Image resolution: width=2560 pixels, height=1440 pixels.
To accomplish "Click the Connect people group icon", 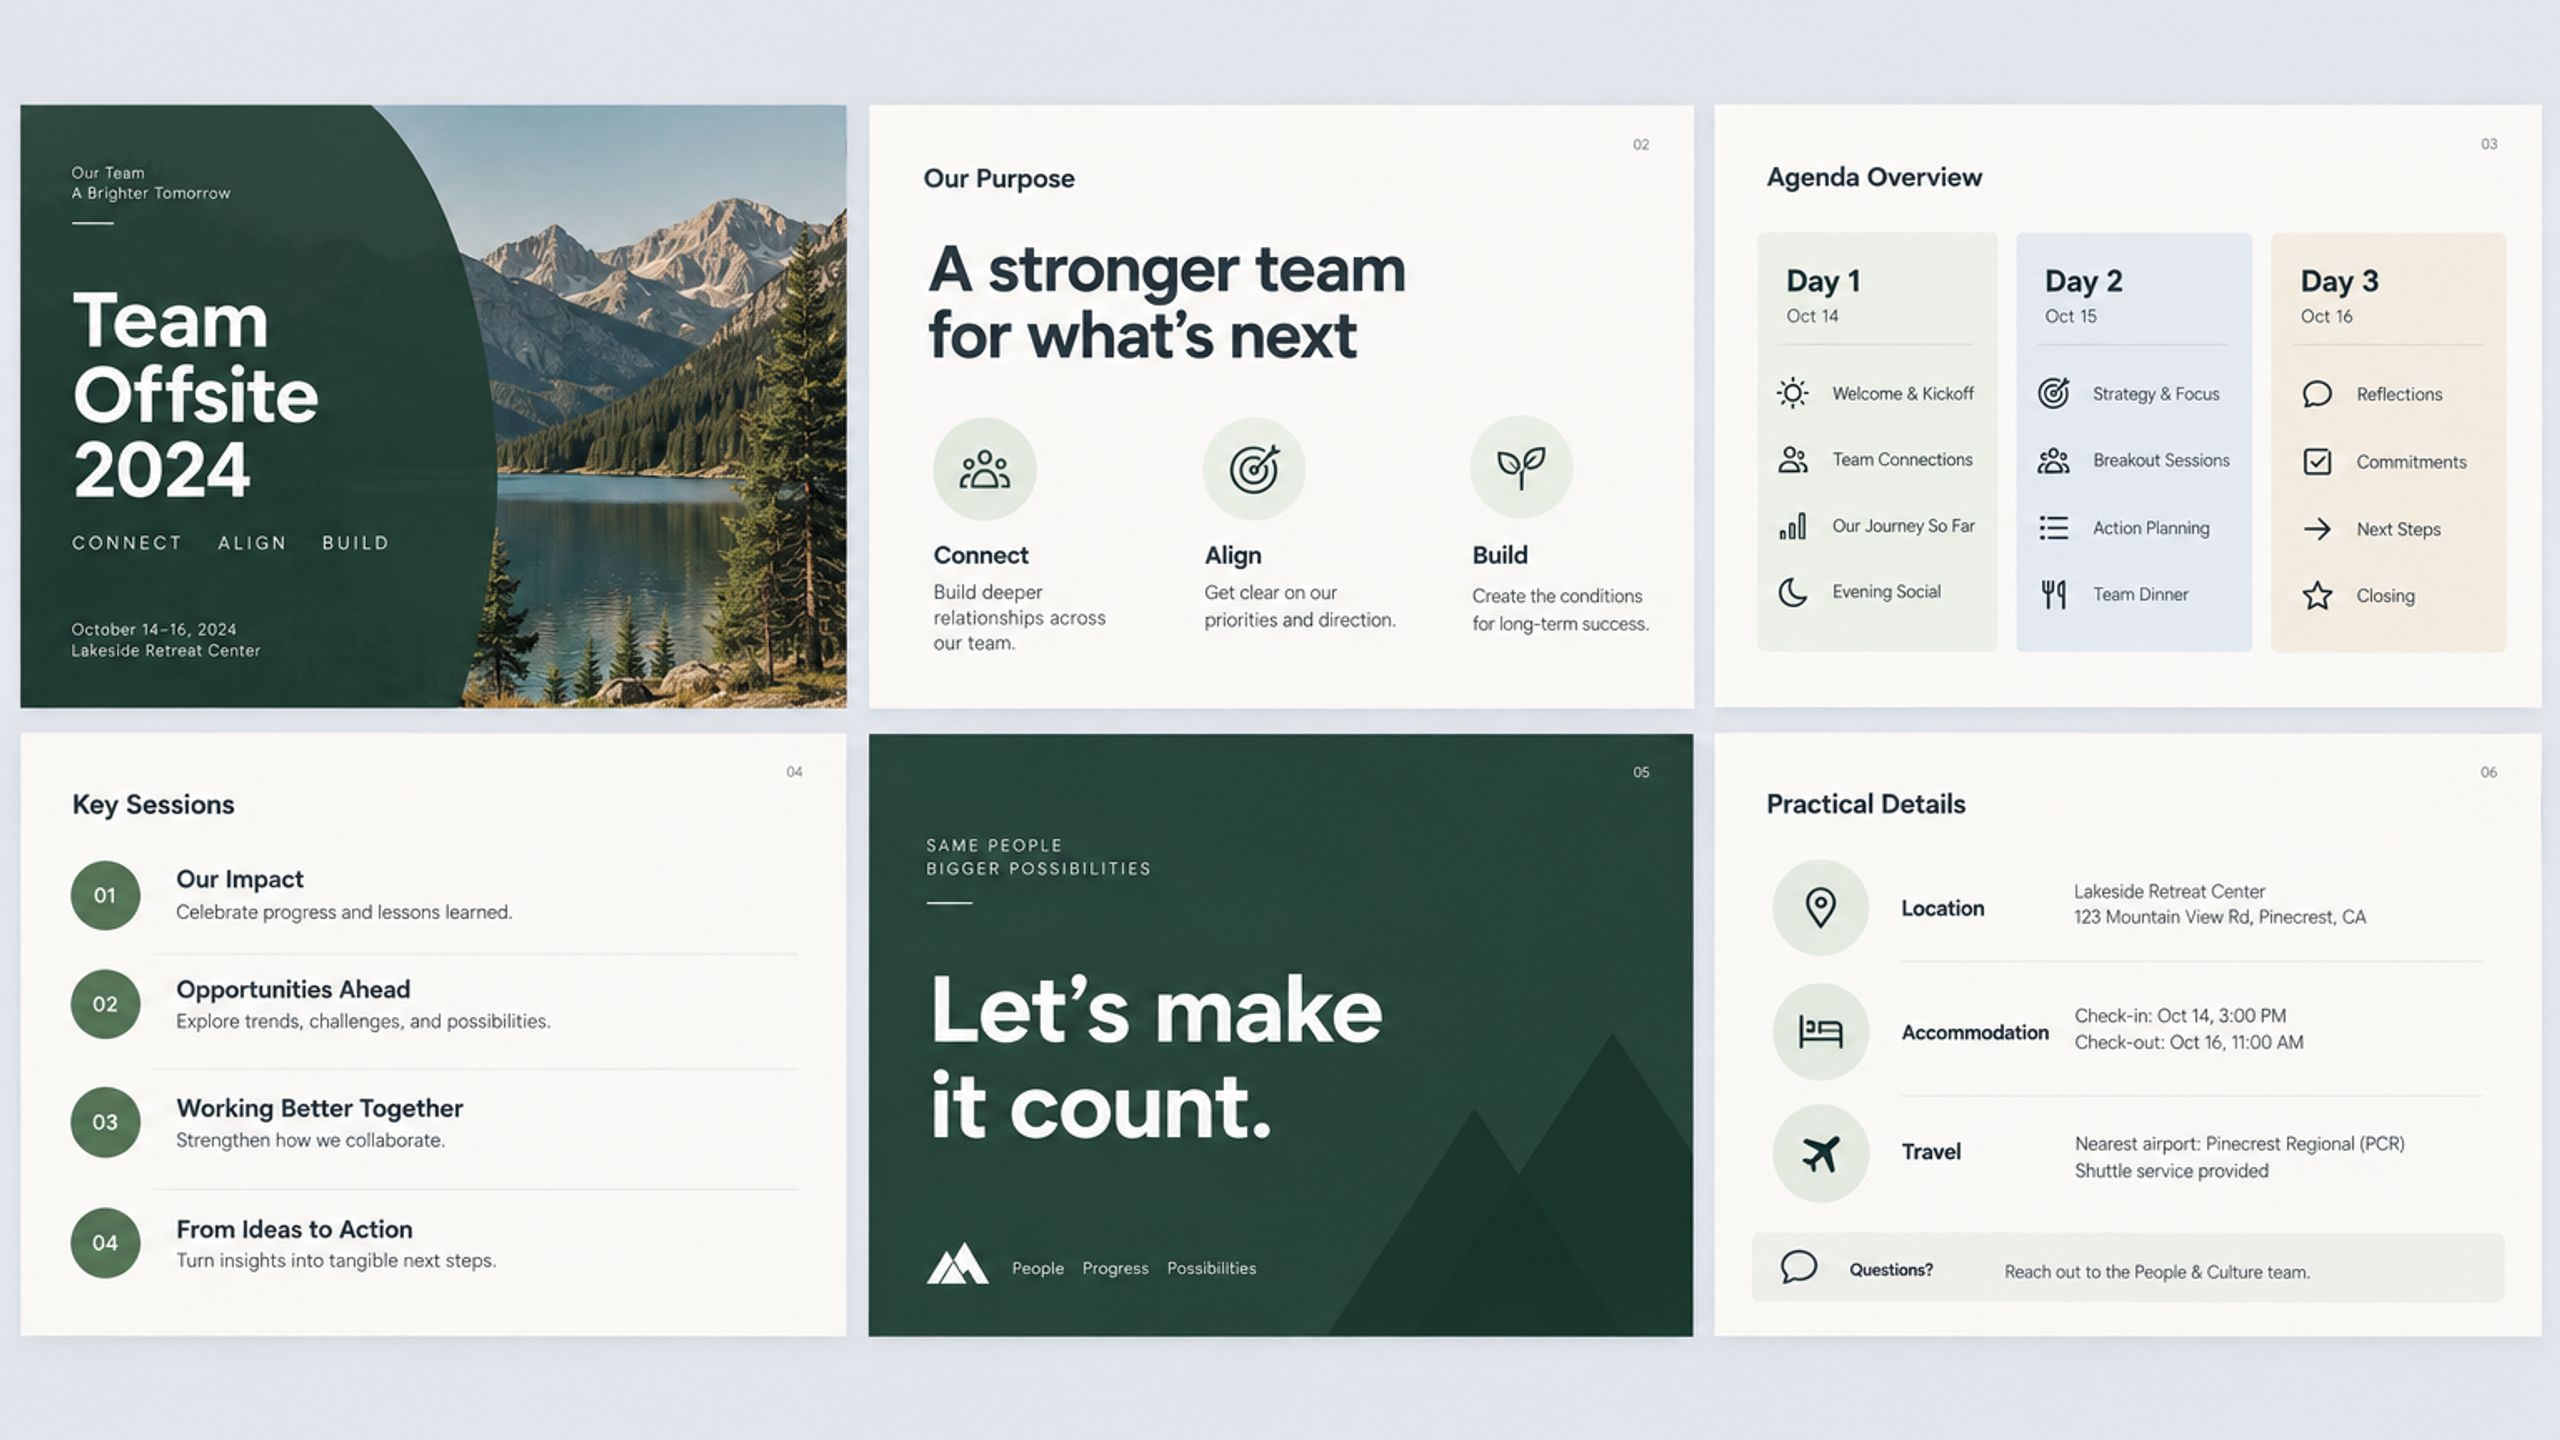I will point(984,469).
